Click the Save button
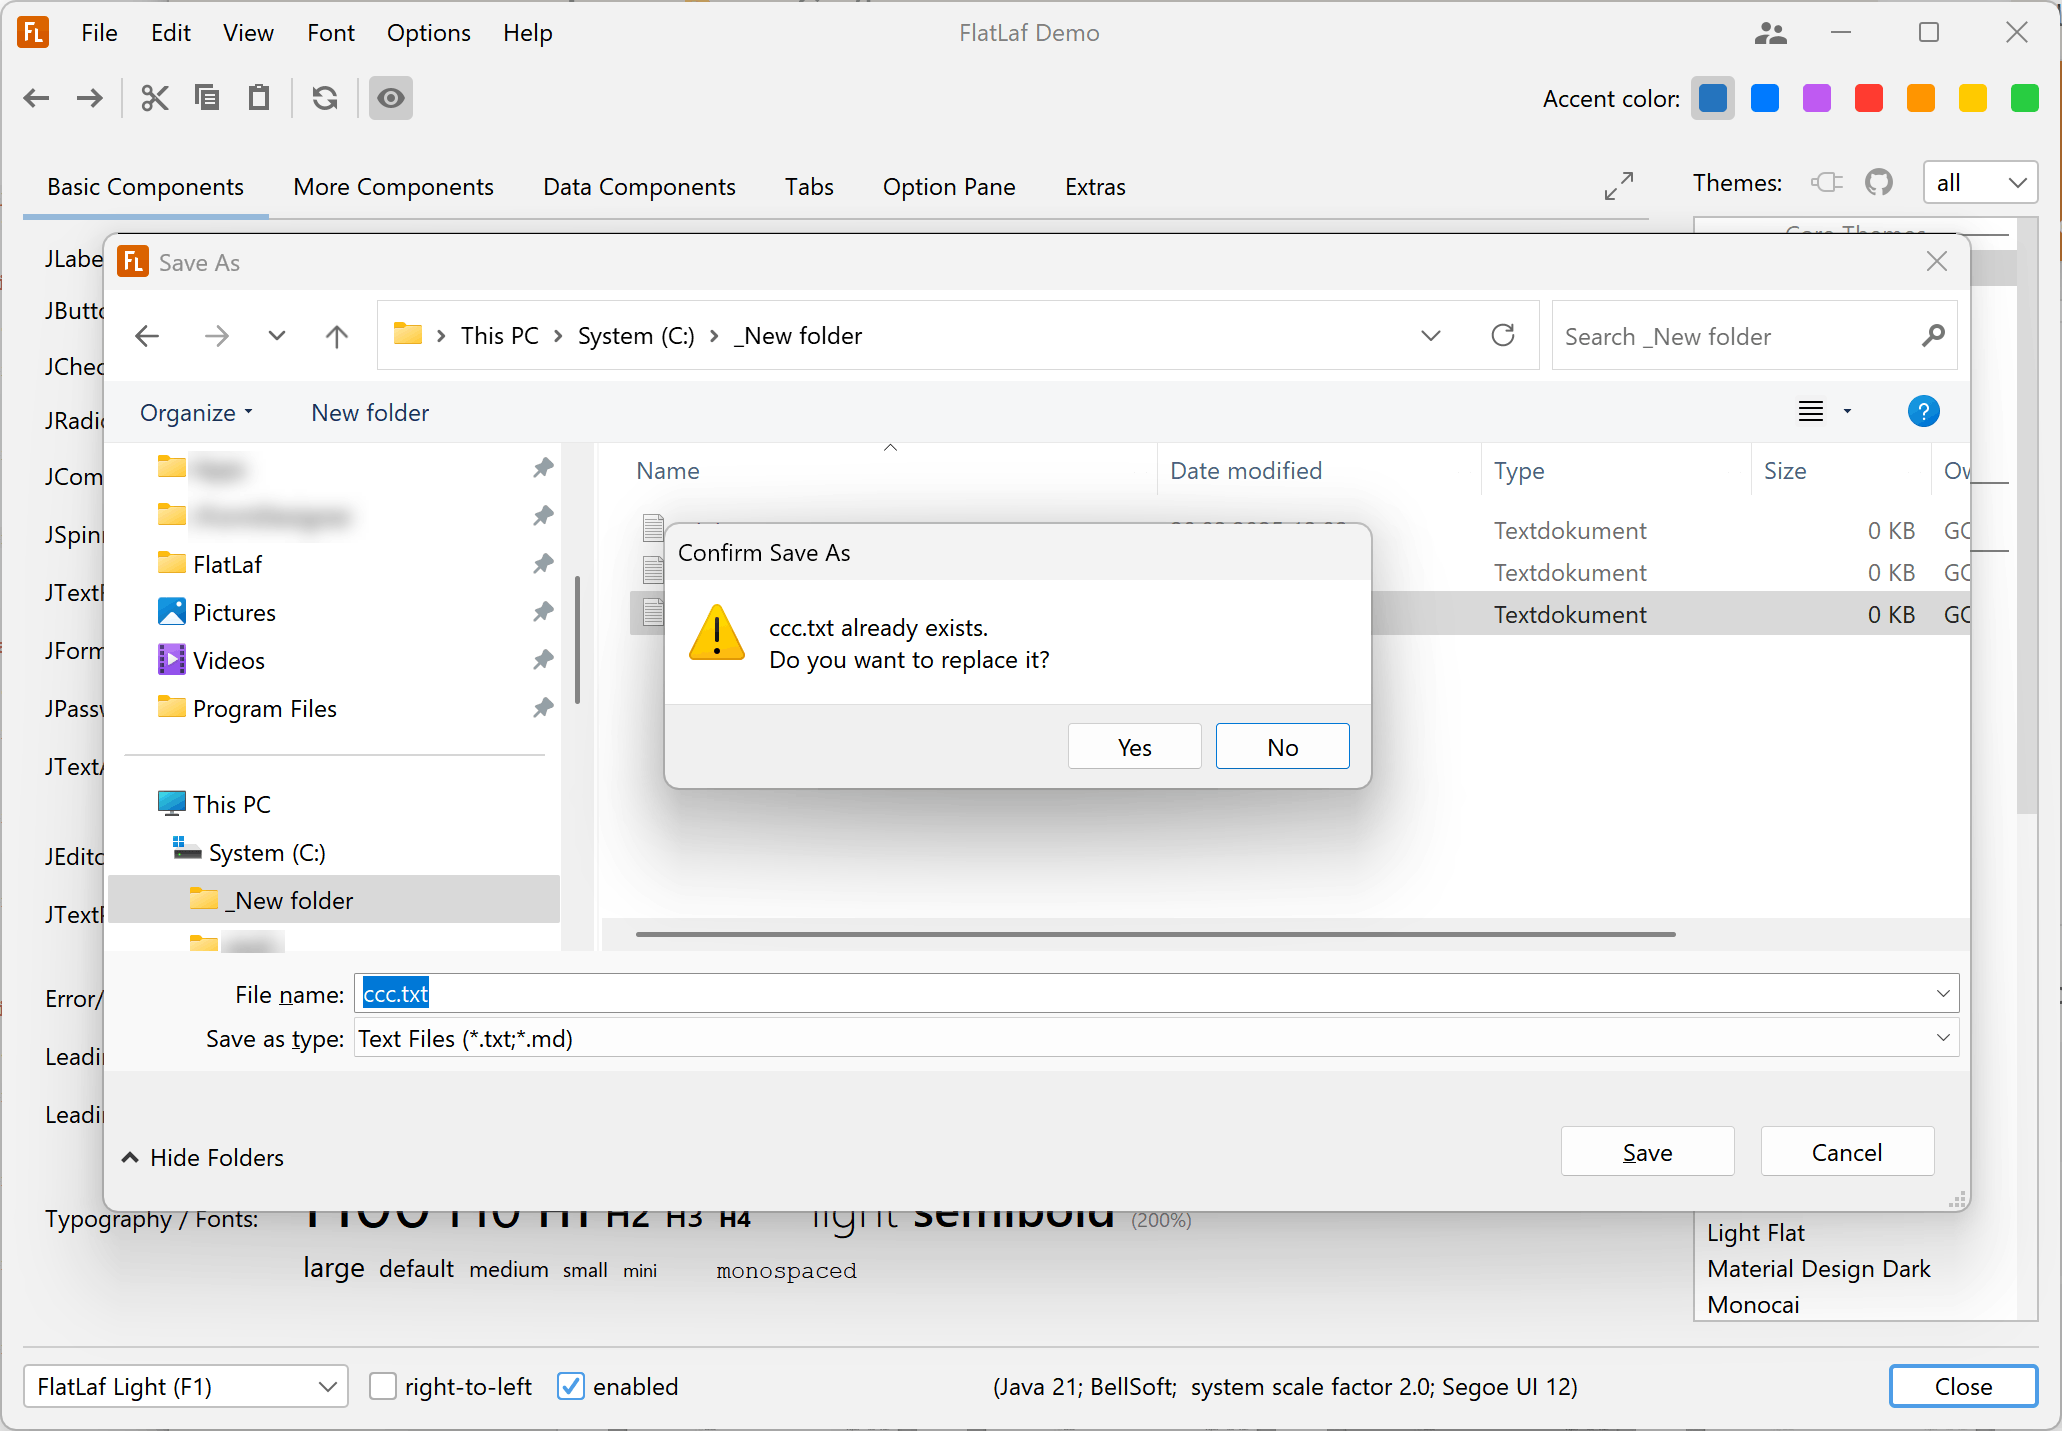 click(x=1648, y=1152)
